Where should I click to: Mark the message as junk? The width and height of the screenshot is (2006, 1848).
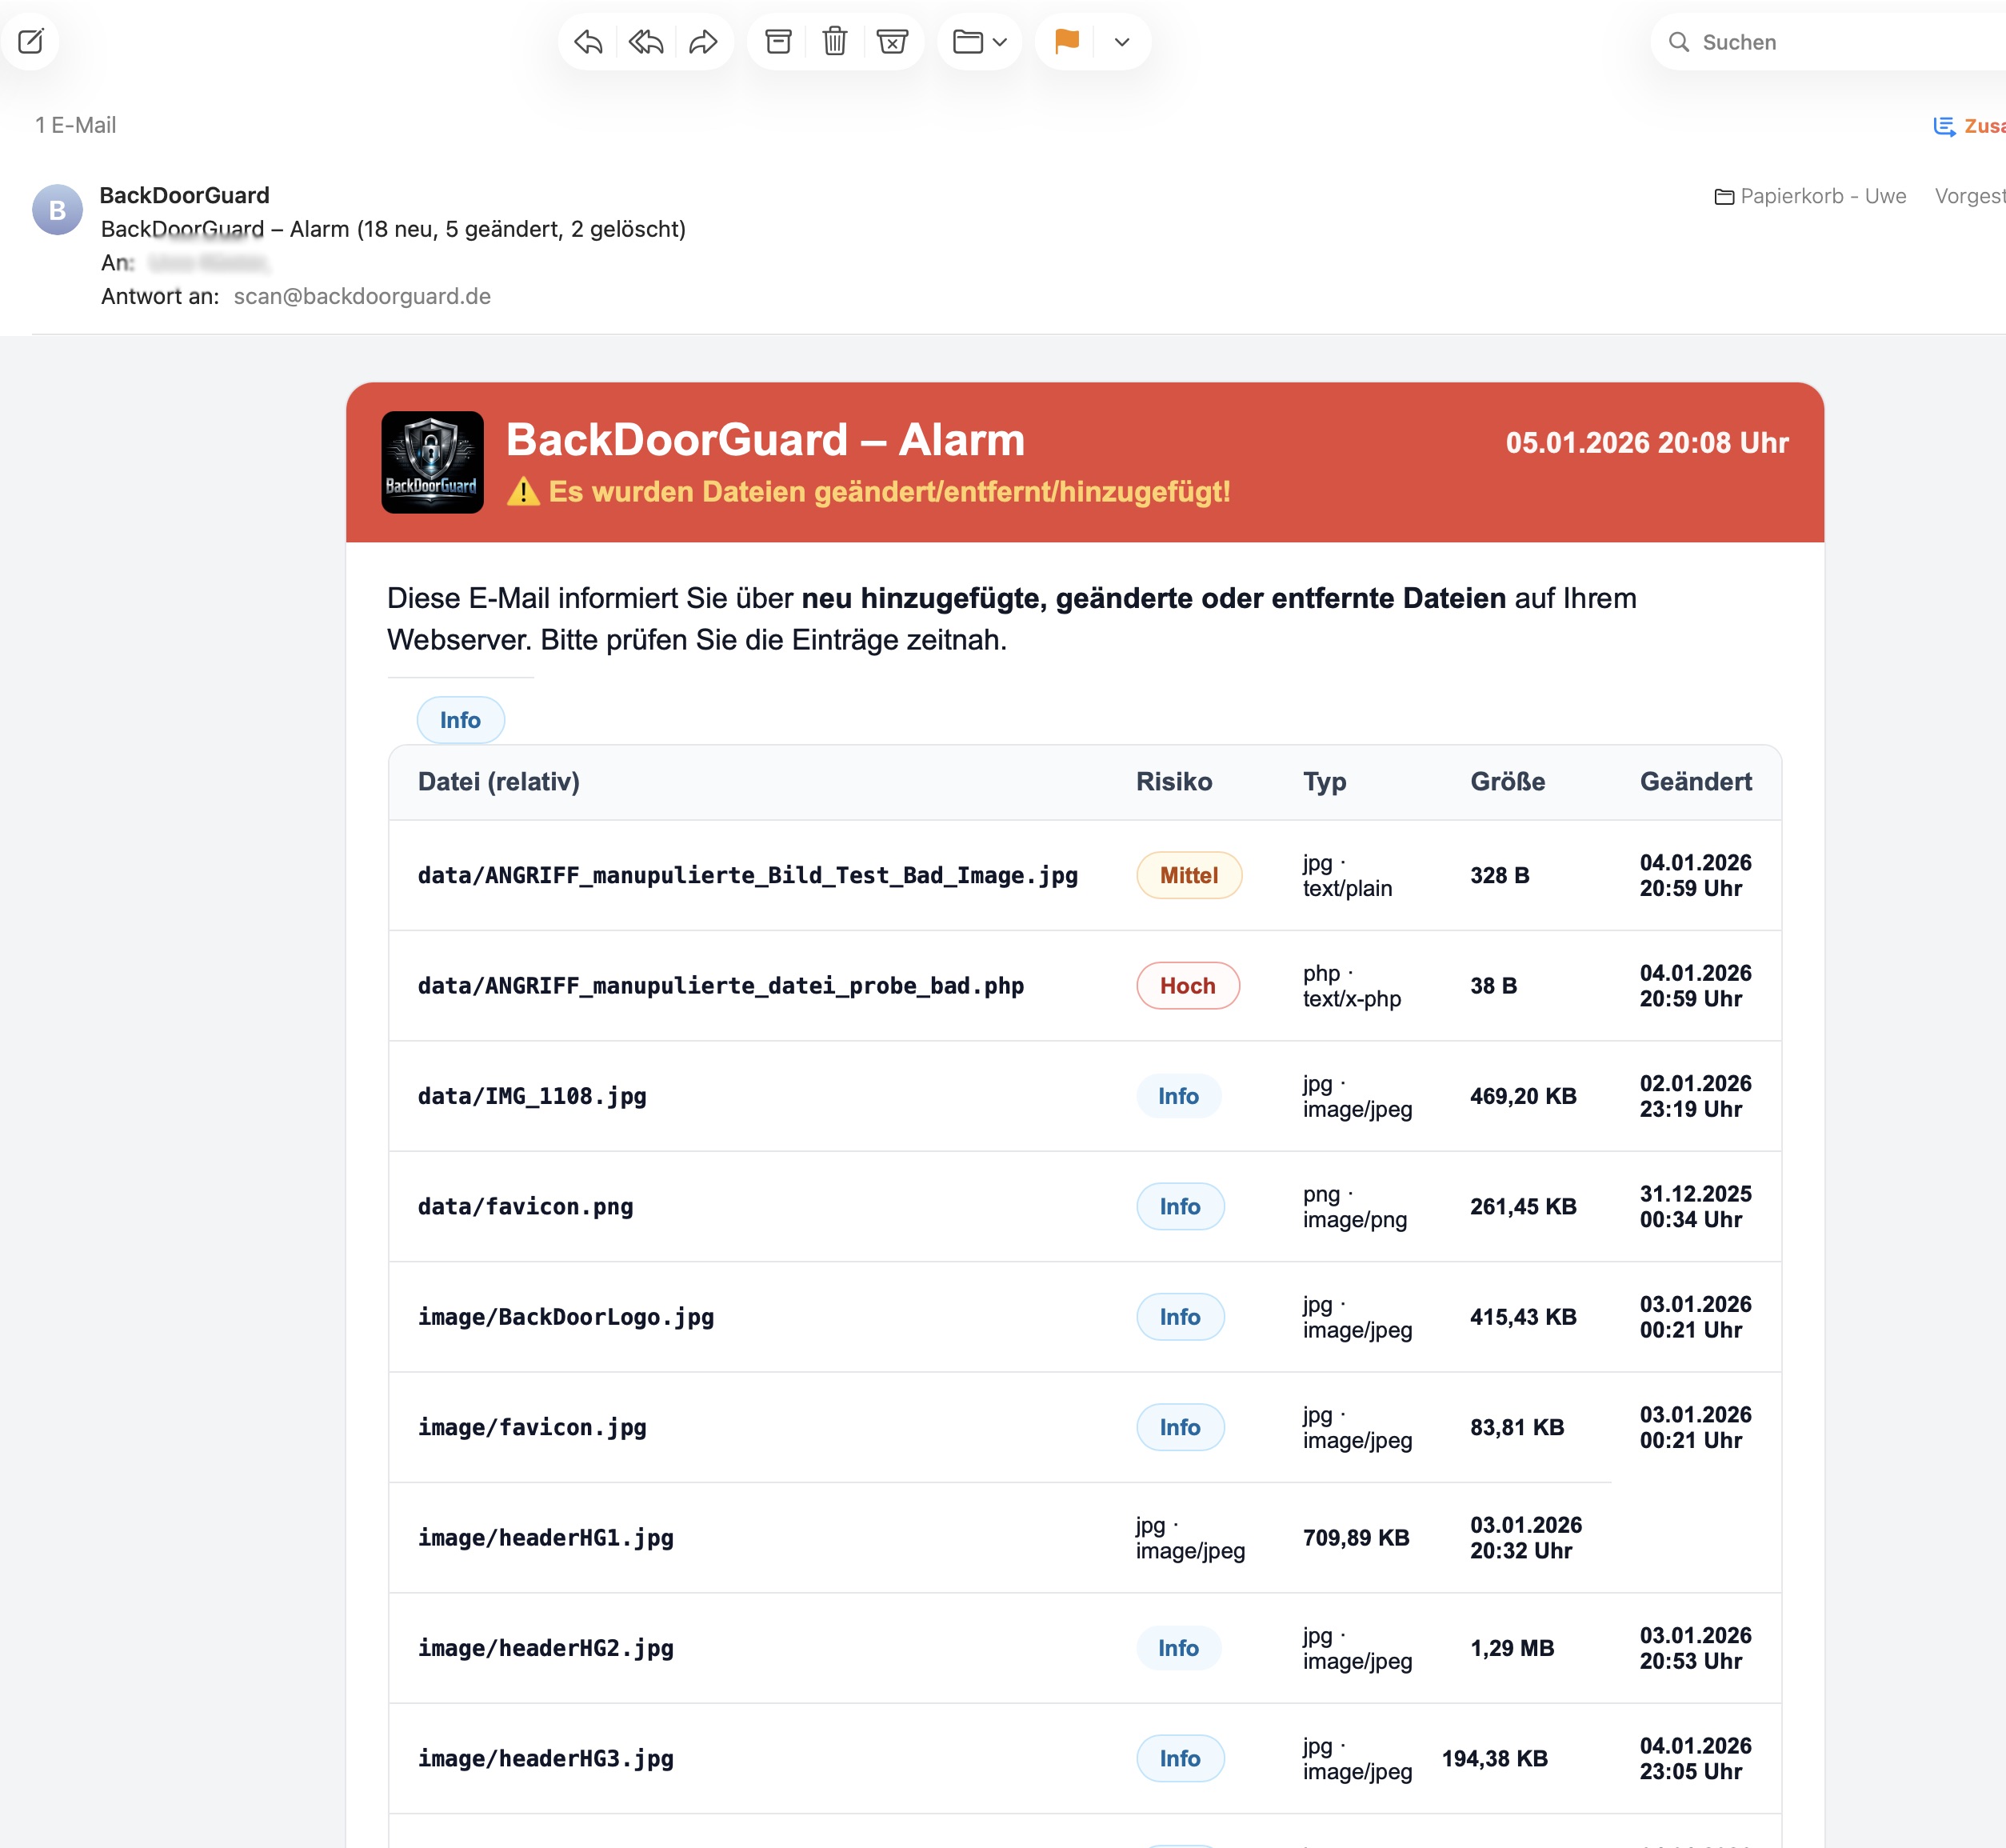click(892, 41)
